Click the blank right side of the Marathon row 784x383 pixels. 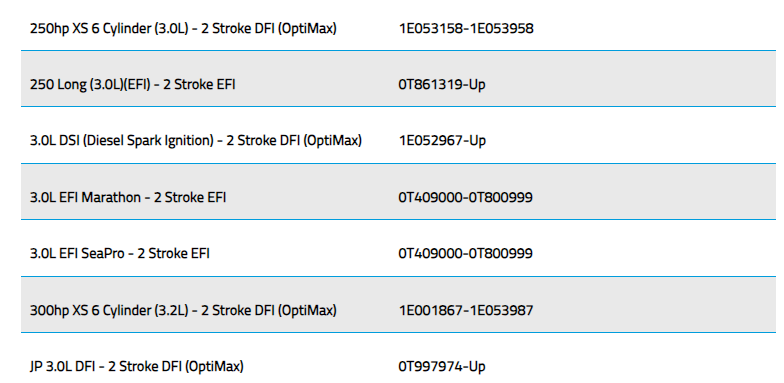point(654,192)
